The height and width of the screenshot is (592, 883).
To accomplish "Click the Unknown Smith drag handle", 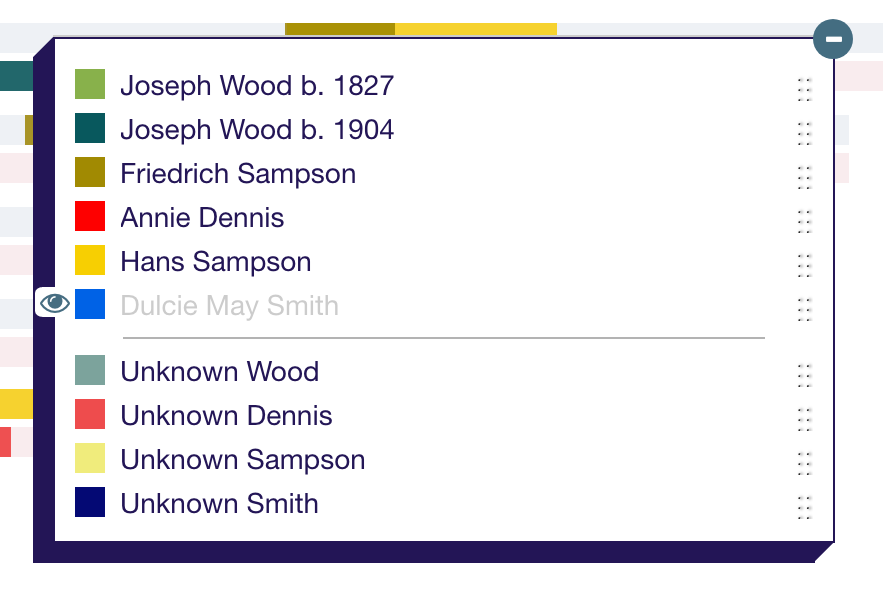I will [804, 507].
